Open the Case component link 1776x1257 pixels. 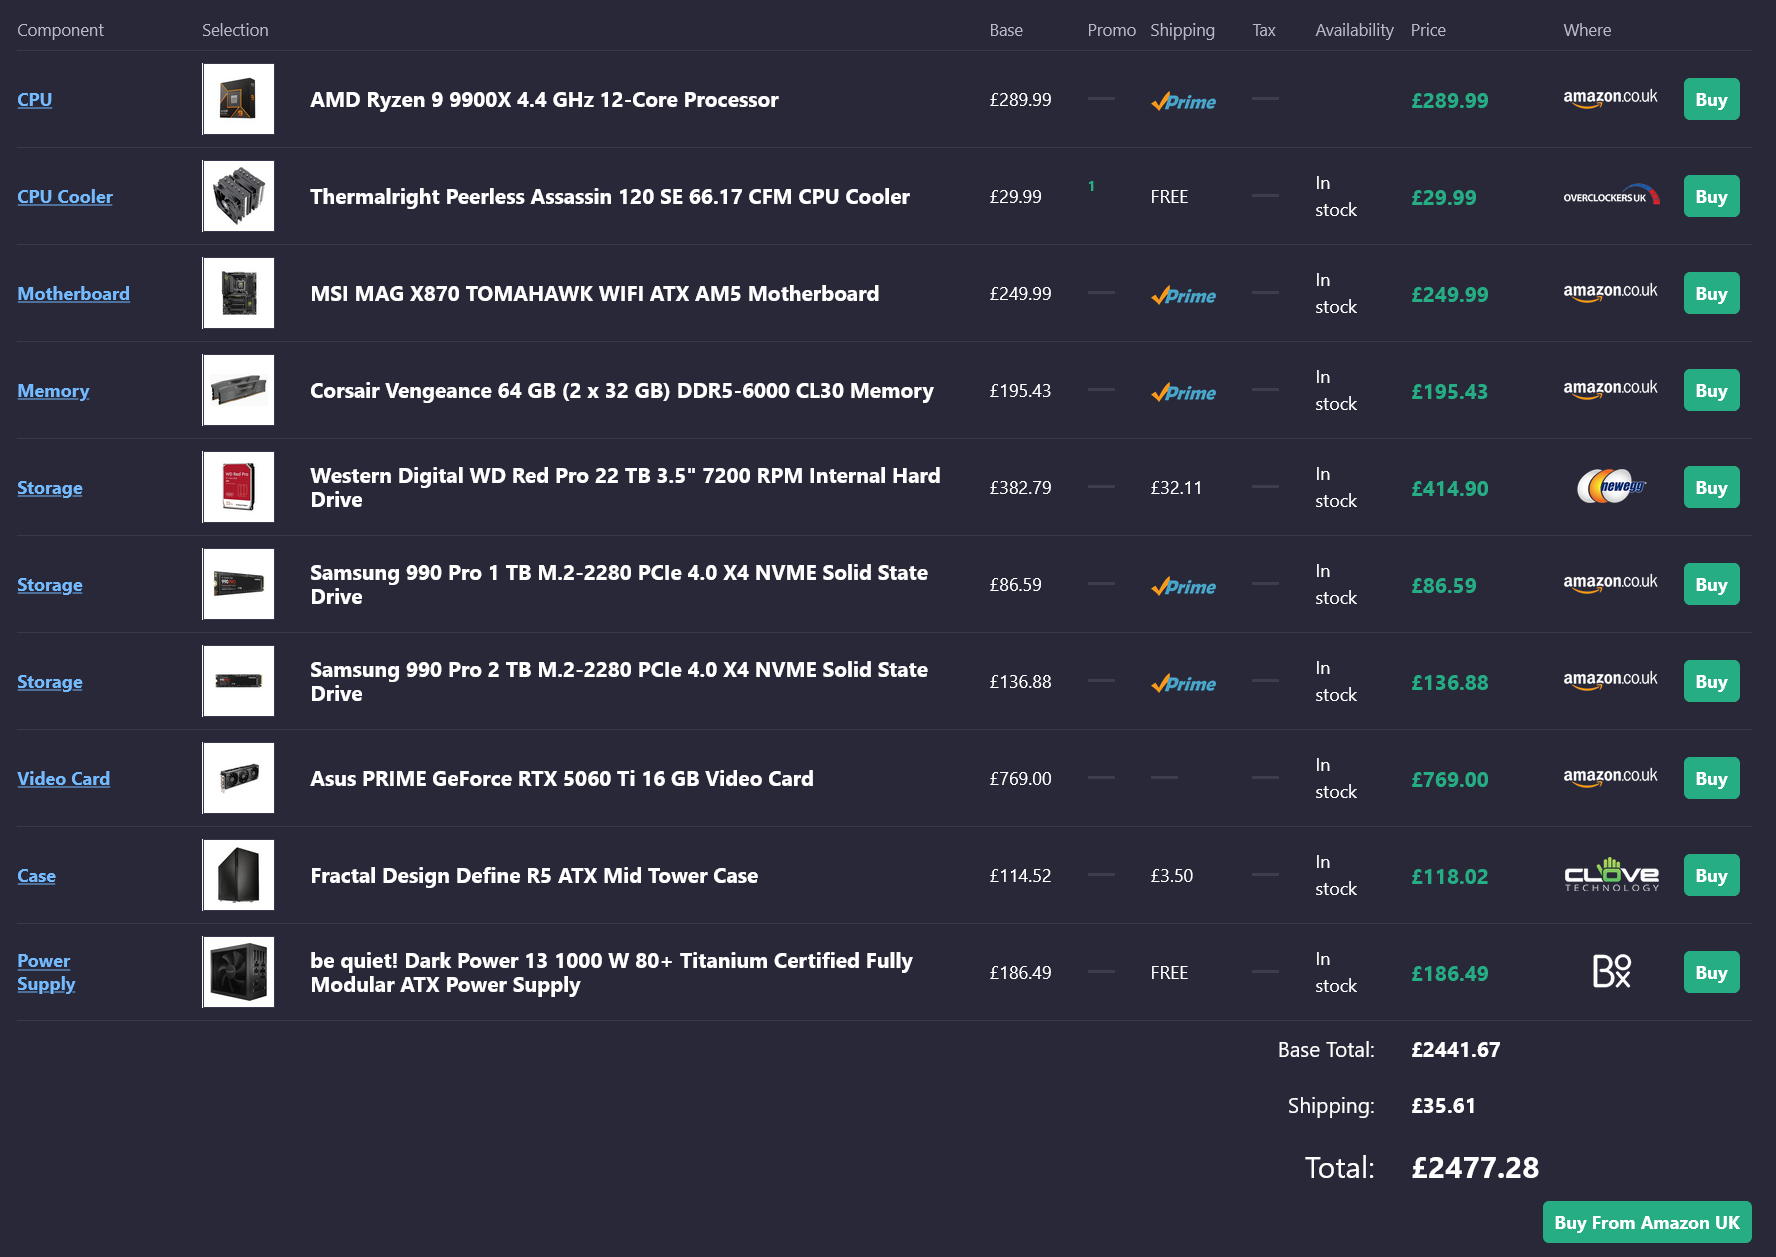[x=36, y=876]
